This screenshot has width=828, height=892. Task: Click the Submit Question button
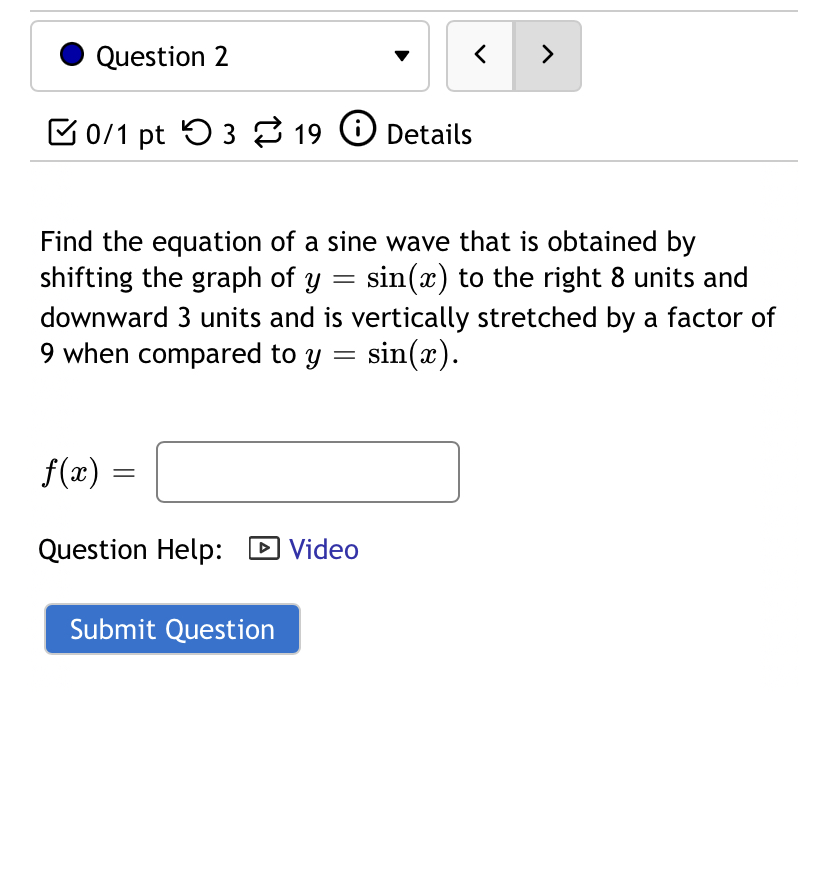click(171, 628)
